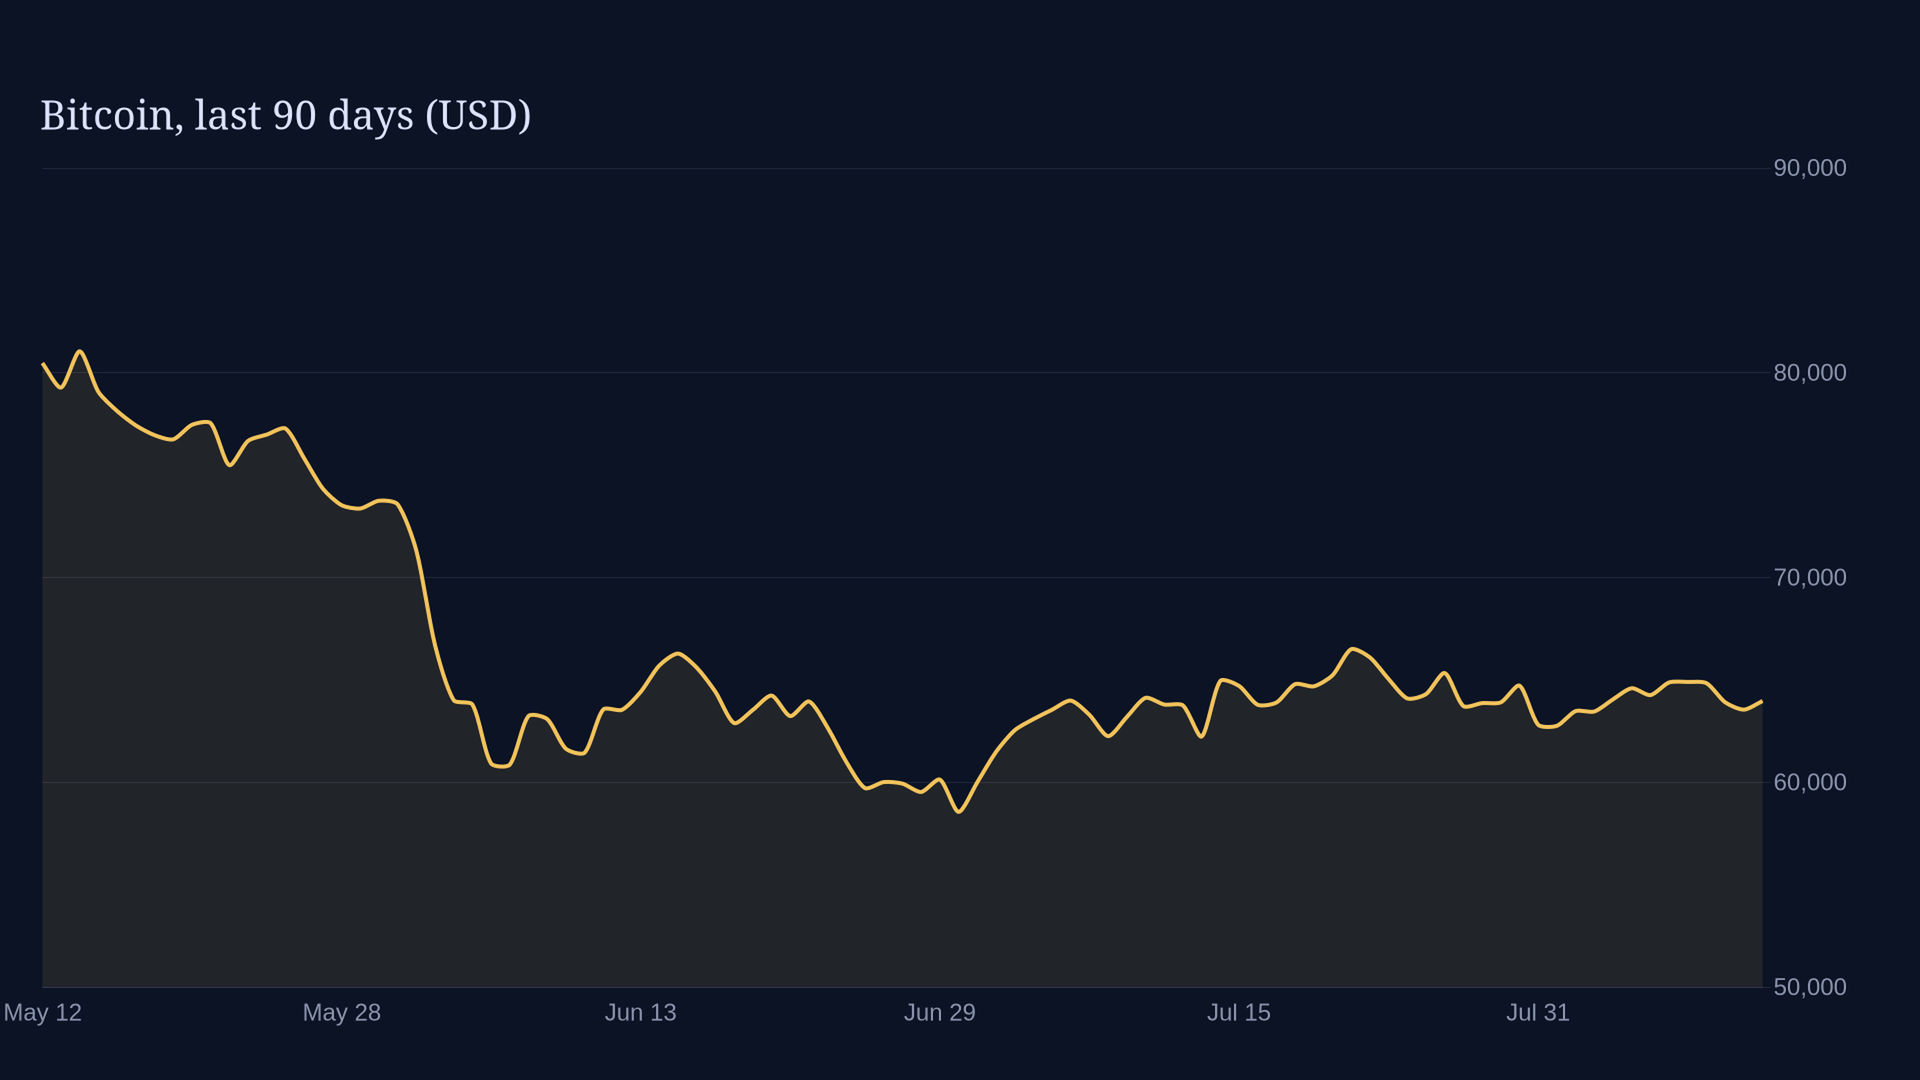Click the May 12 date label
The height and width of the screenshot is (1080, 1920).
42,1013
